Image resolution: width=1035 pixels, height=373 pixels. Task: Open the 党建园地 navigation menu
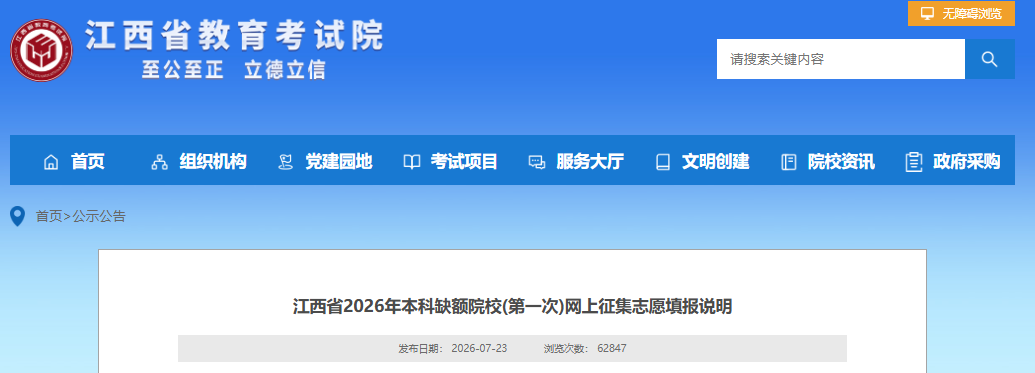coord(339,161)
